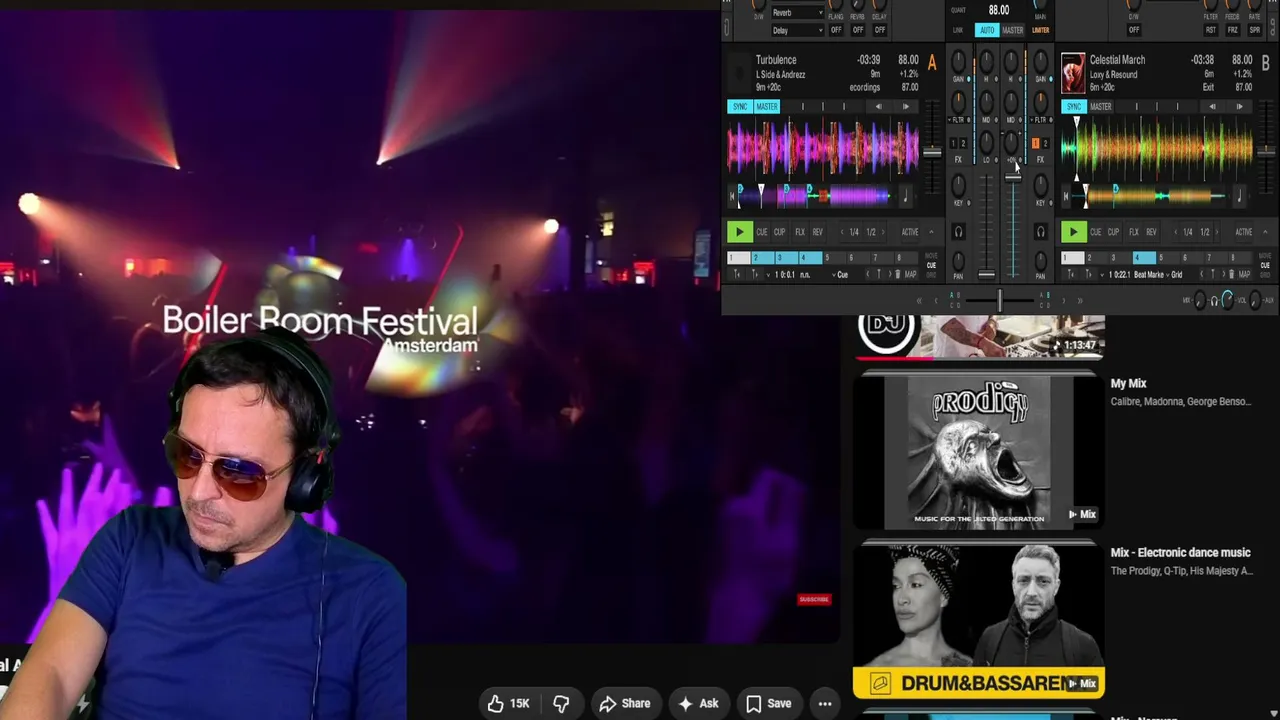Open Prodigy My Mix thumbnail

coord(979,452)
